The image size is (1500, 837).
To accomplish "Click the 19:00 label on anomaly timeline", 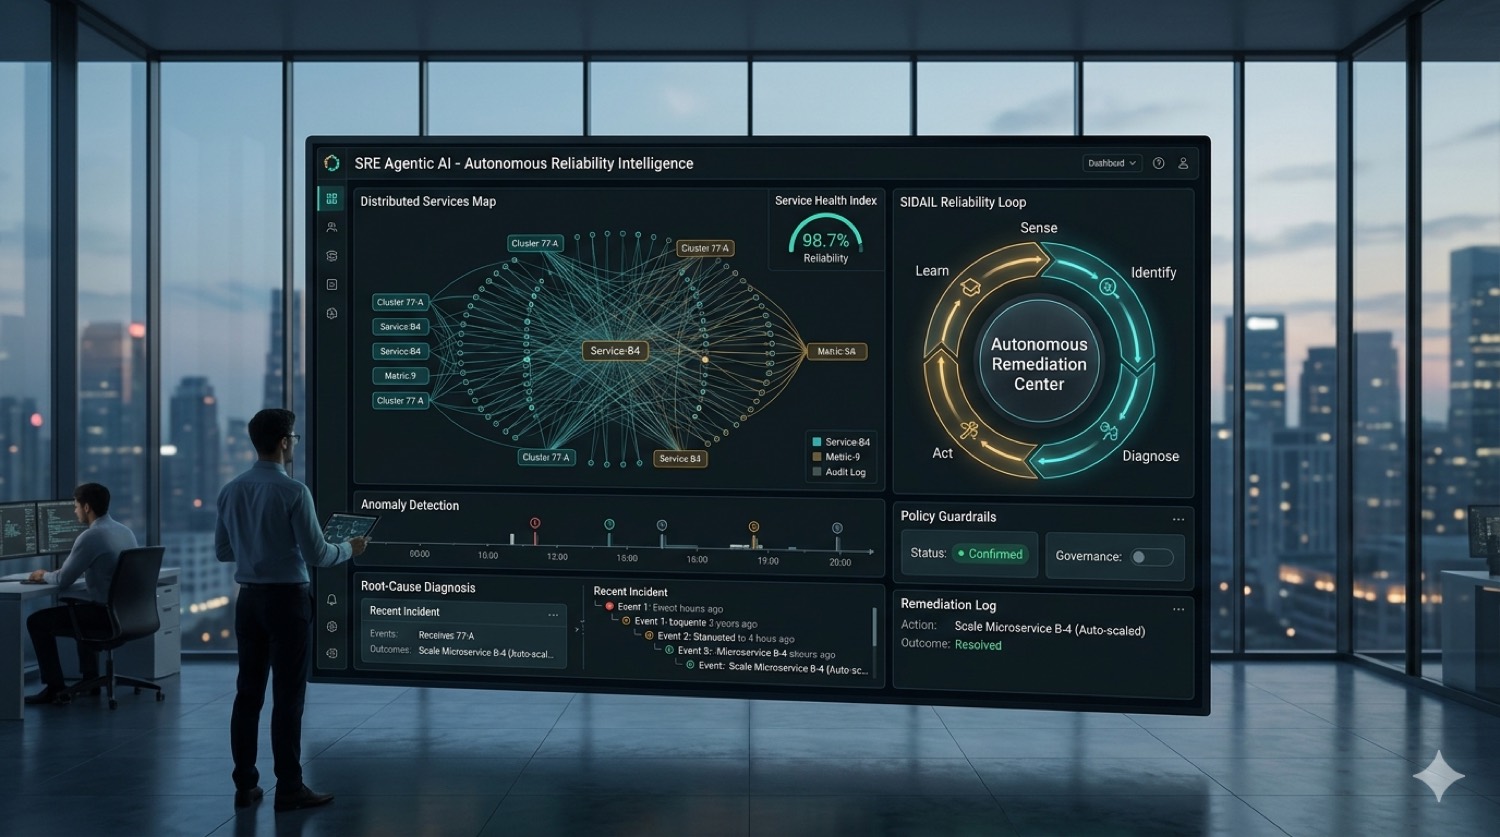I will (768, 561).
